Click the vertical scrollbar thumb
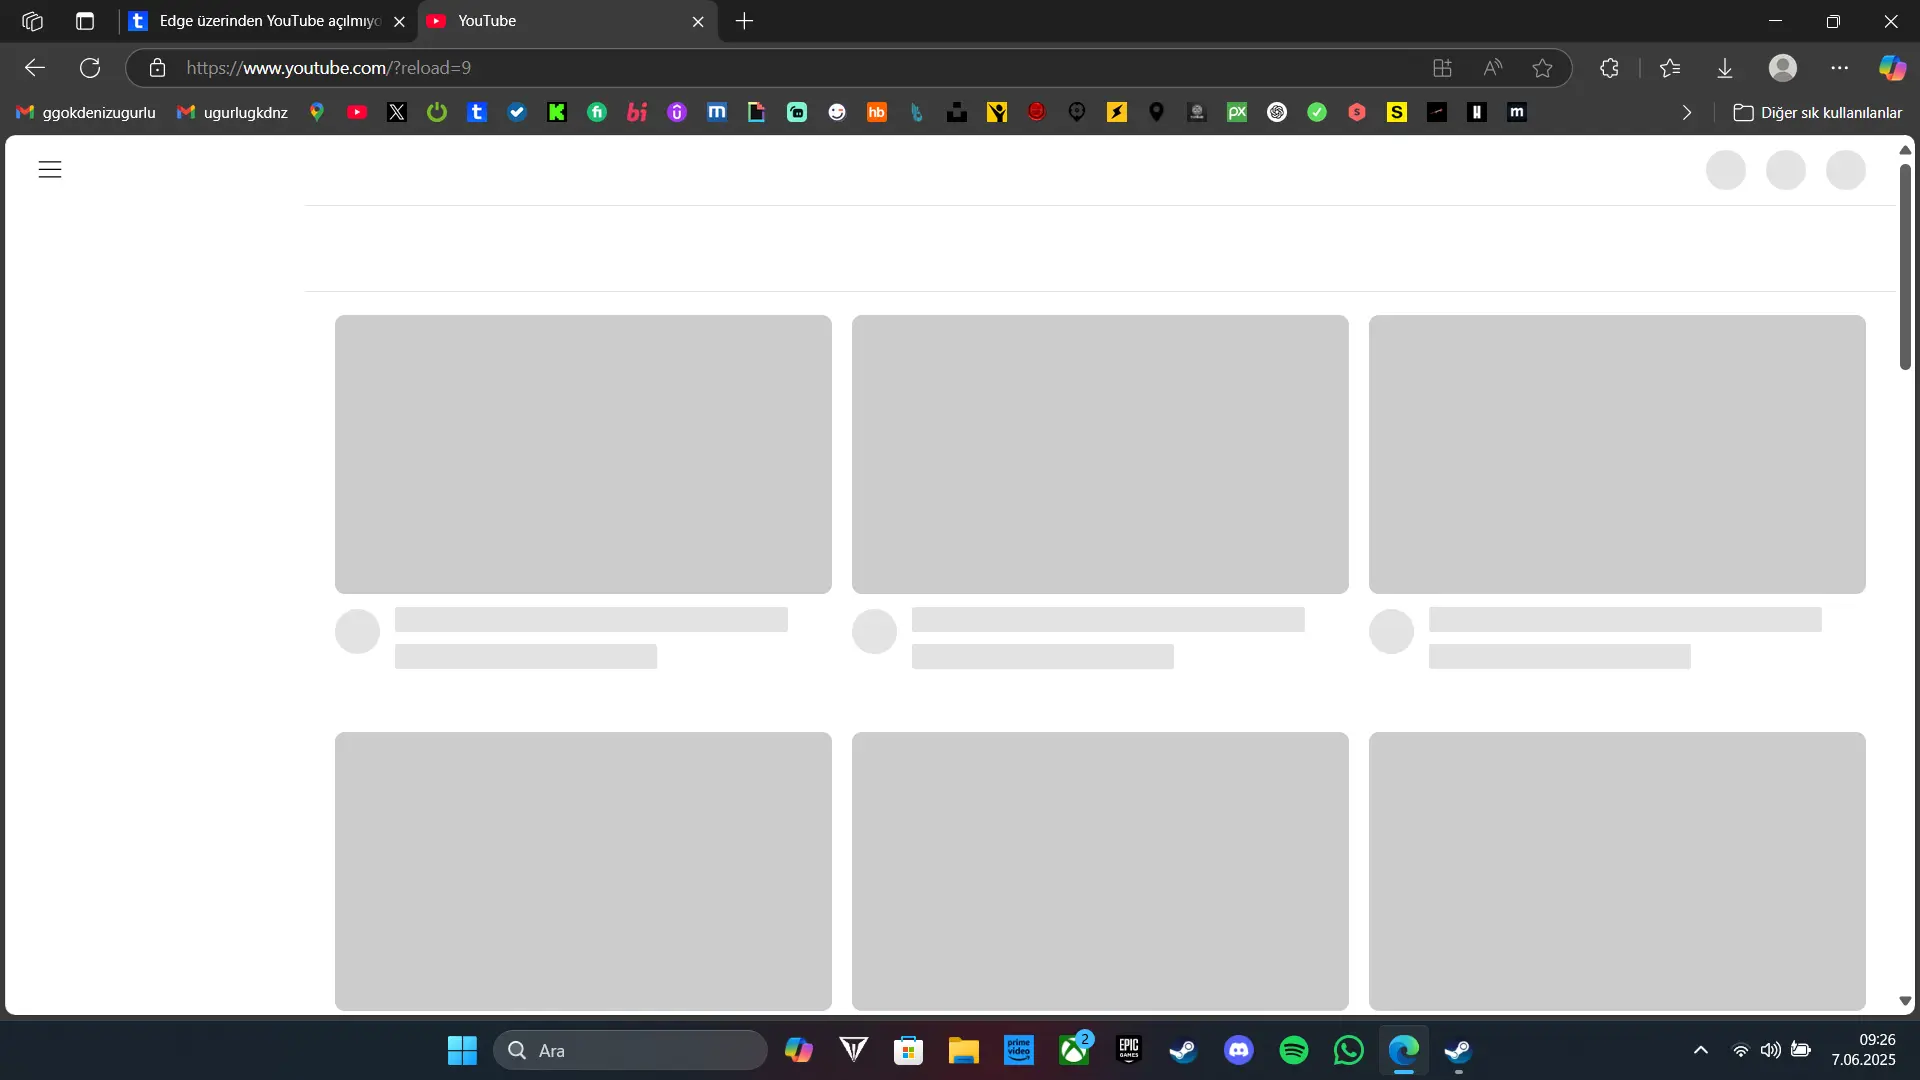 click(1905, 266)
